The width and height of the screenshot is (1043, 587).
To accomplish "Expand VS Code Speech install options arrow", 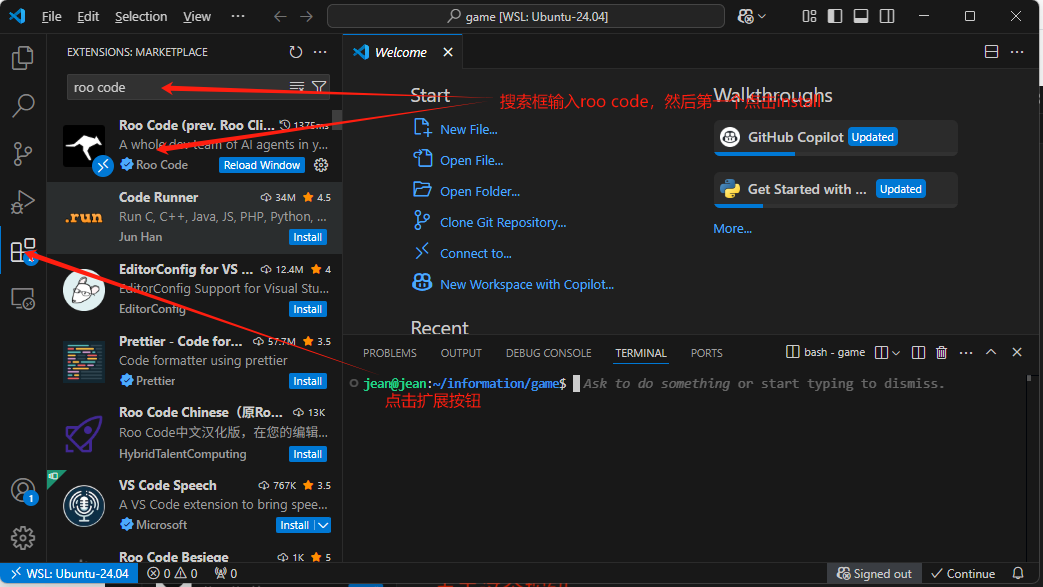I will tap(323, 525).
